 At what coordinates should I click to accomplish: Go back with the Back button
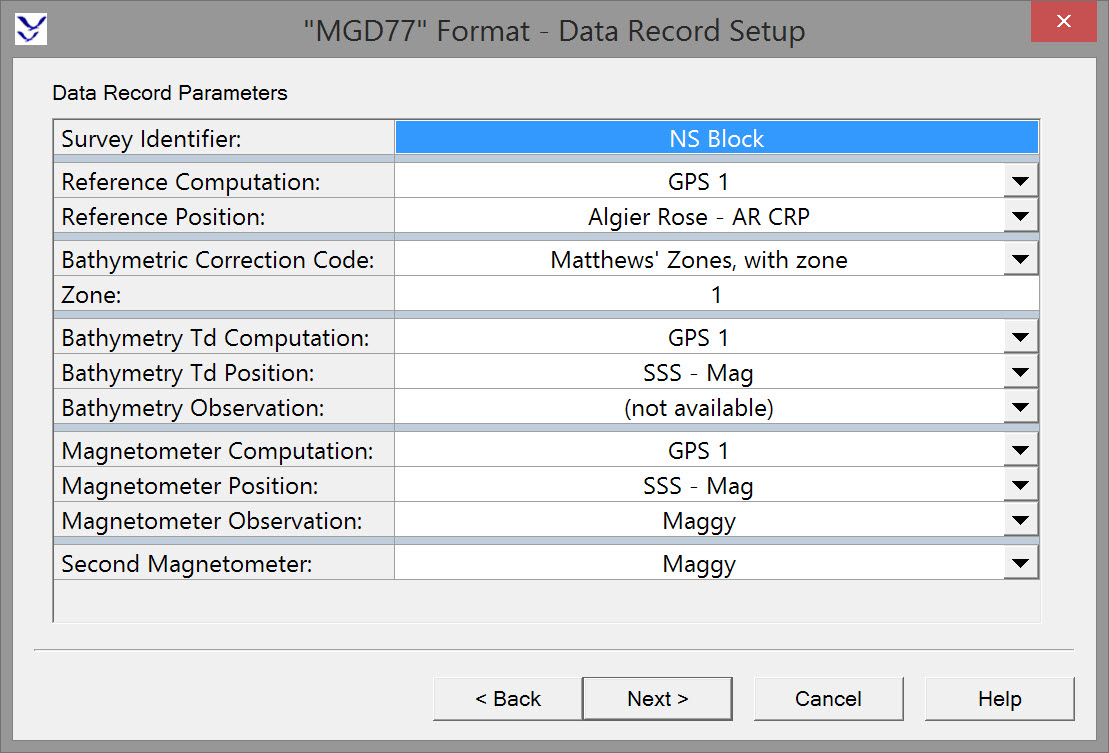507,699
